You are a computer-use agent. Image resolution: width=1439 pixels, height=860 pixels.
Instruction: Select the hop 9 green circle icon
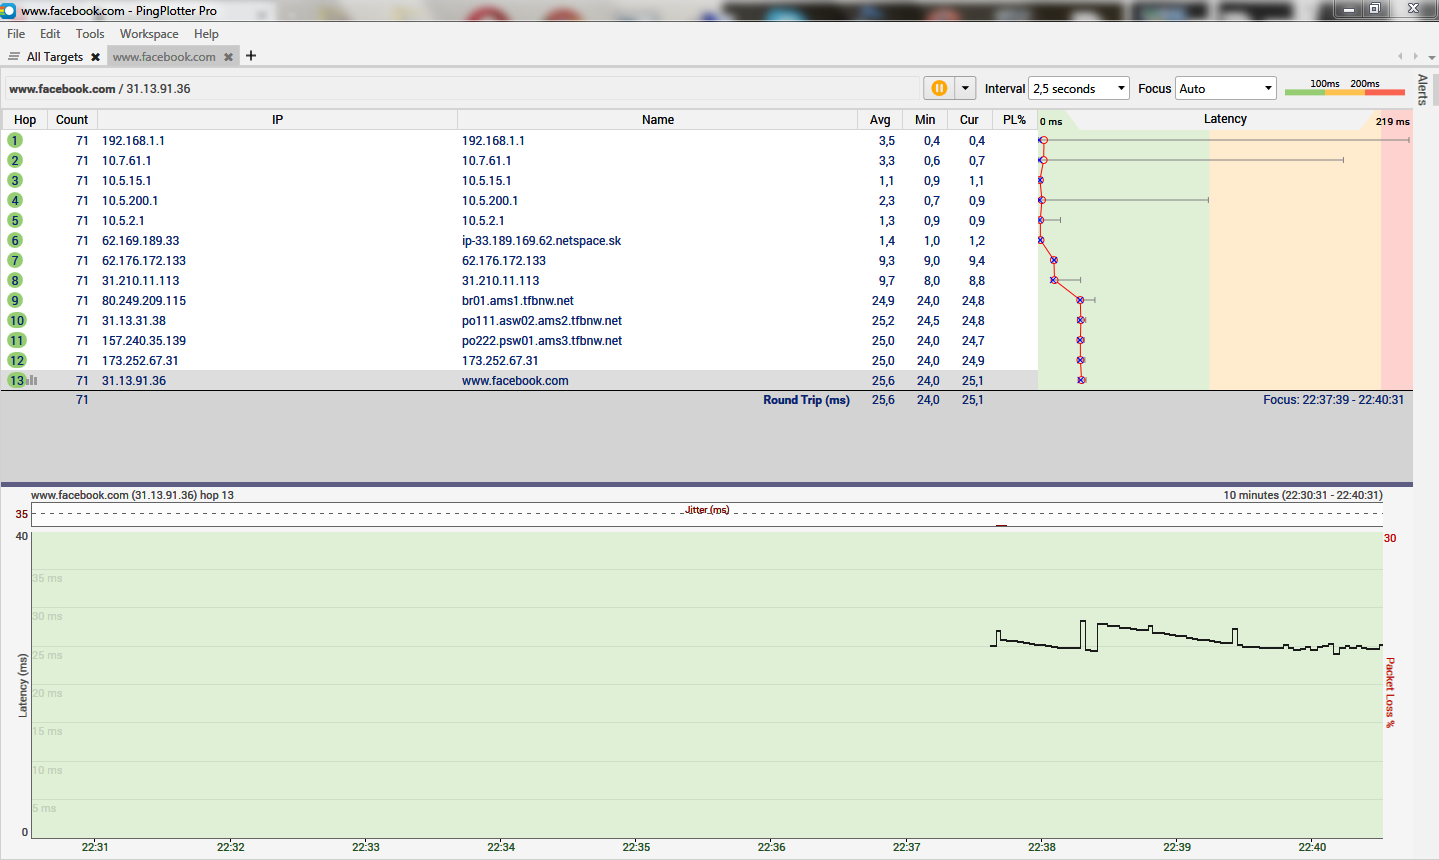pyautogui.click(x=15, y=300)
